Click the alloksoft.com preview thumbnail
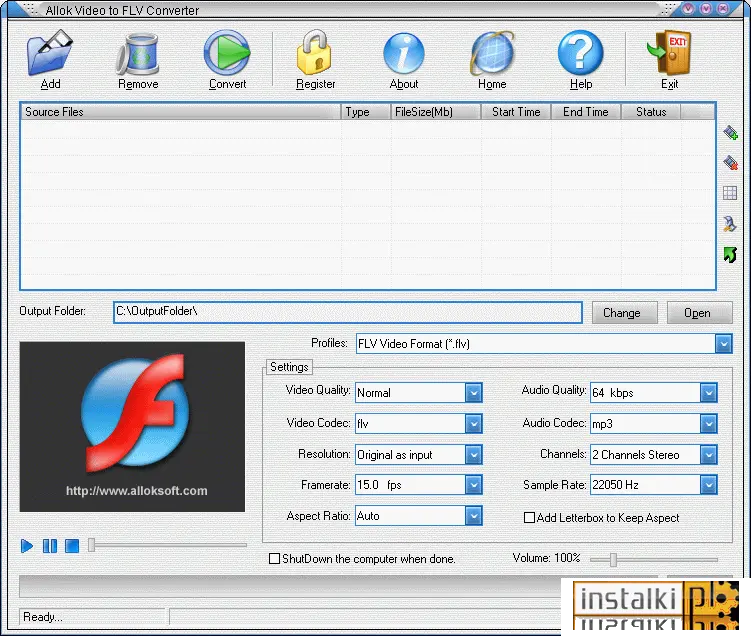This screenshot has height=636, width=751. (x=132, y=427)
